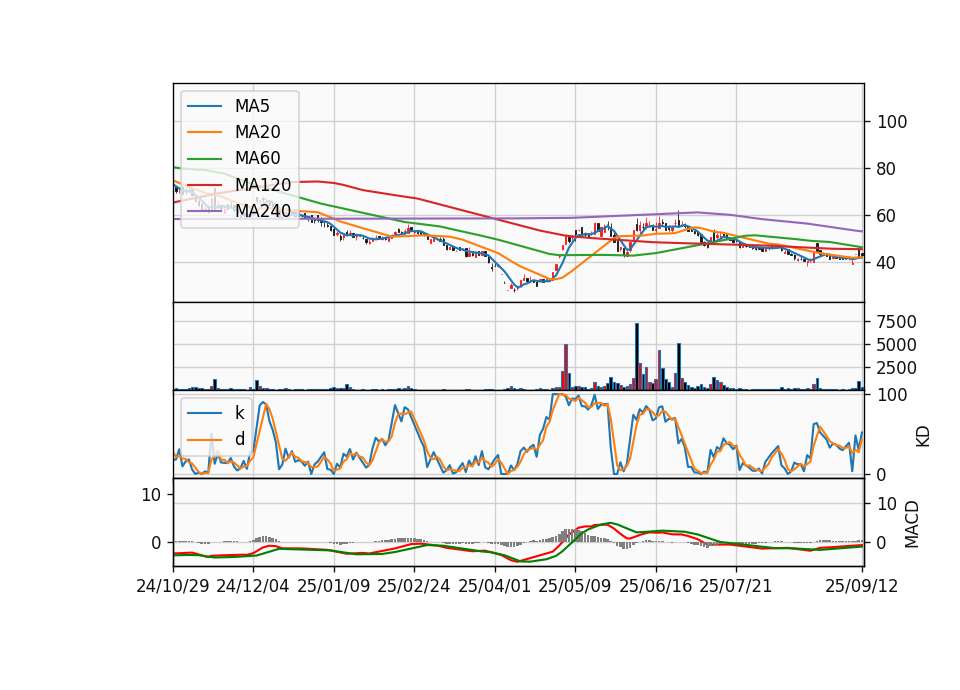Click the 24/10/29 date axis label

coord(173,586)
